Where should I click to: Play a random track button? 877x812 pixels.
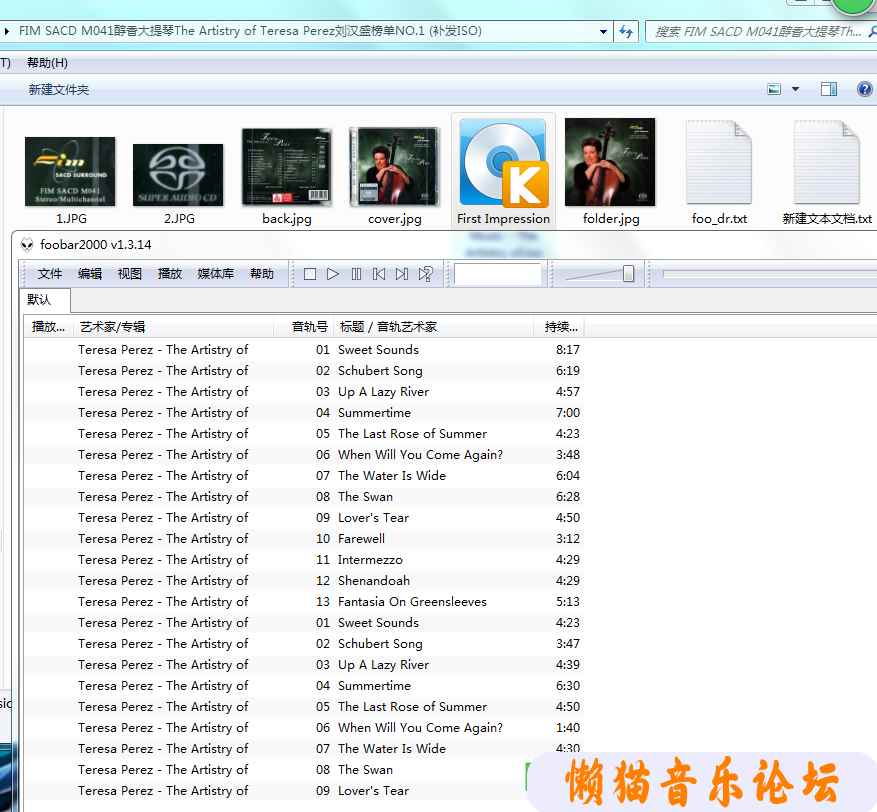coord(425,274)
